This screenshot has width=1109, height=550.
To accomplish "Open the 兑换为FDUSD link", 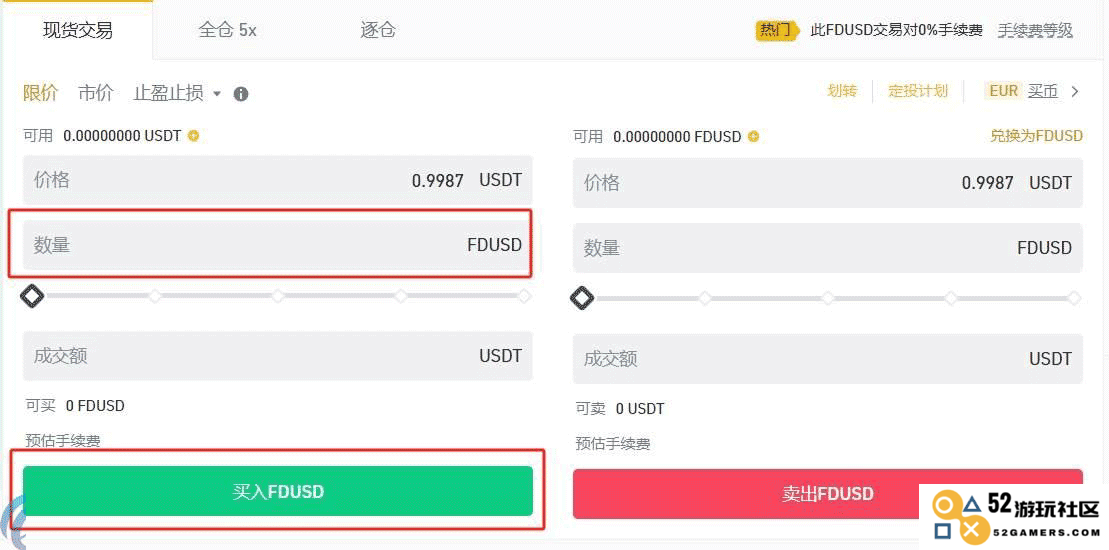I will coord(1036,136).
